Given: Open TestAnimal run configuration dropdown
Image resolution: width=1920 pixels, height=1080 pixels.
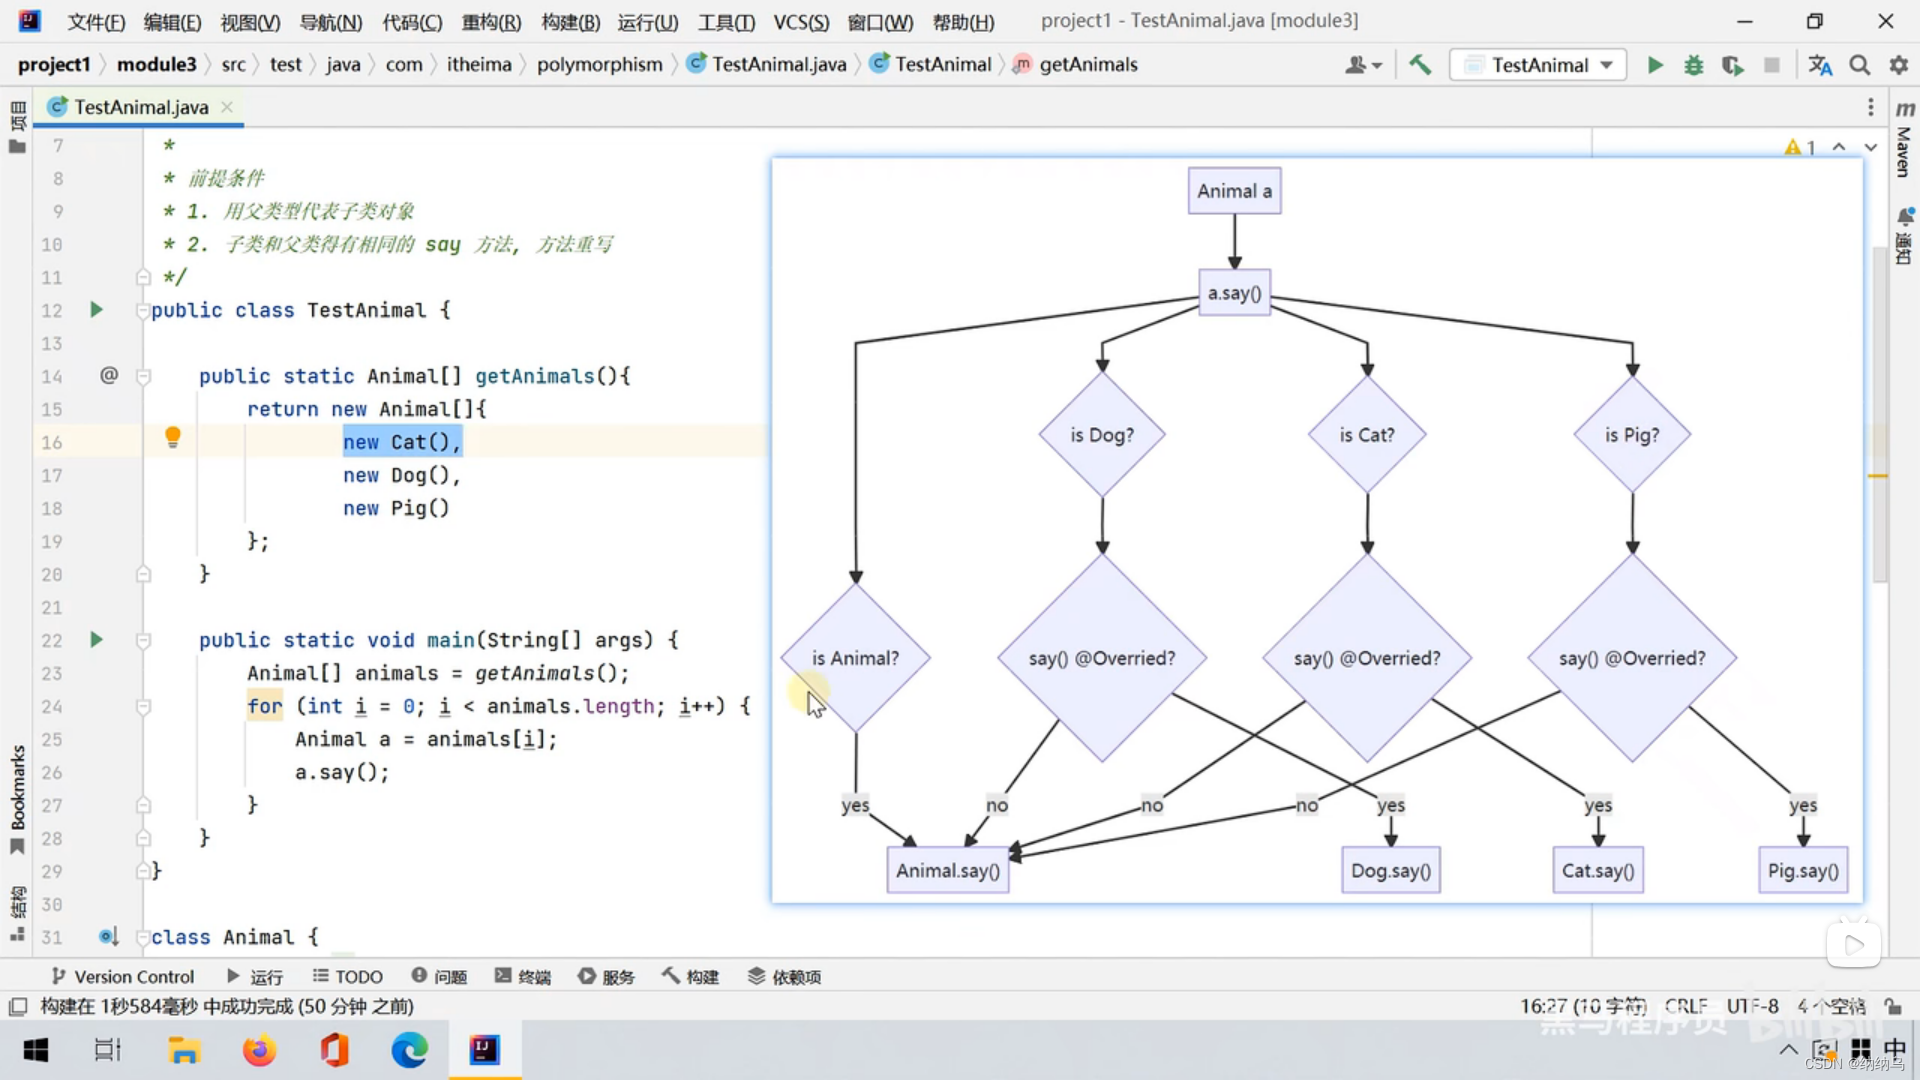Looking at the screenshot, I should (x=1538, y=65).
